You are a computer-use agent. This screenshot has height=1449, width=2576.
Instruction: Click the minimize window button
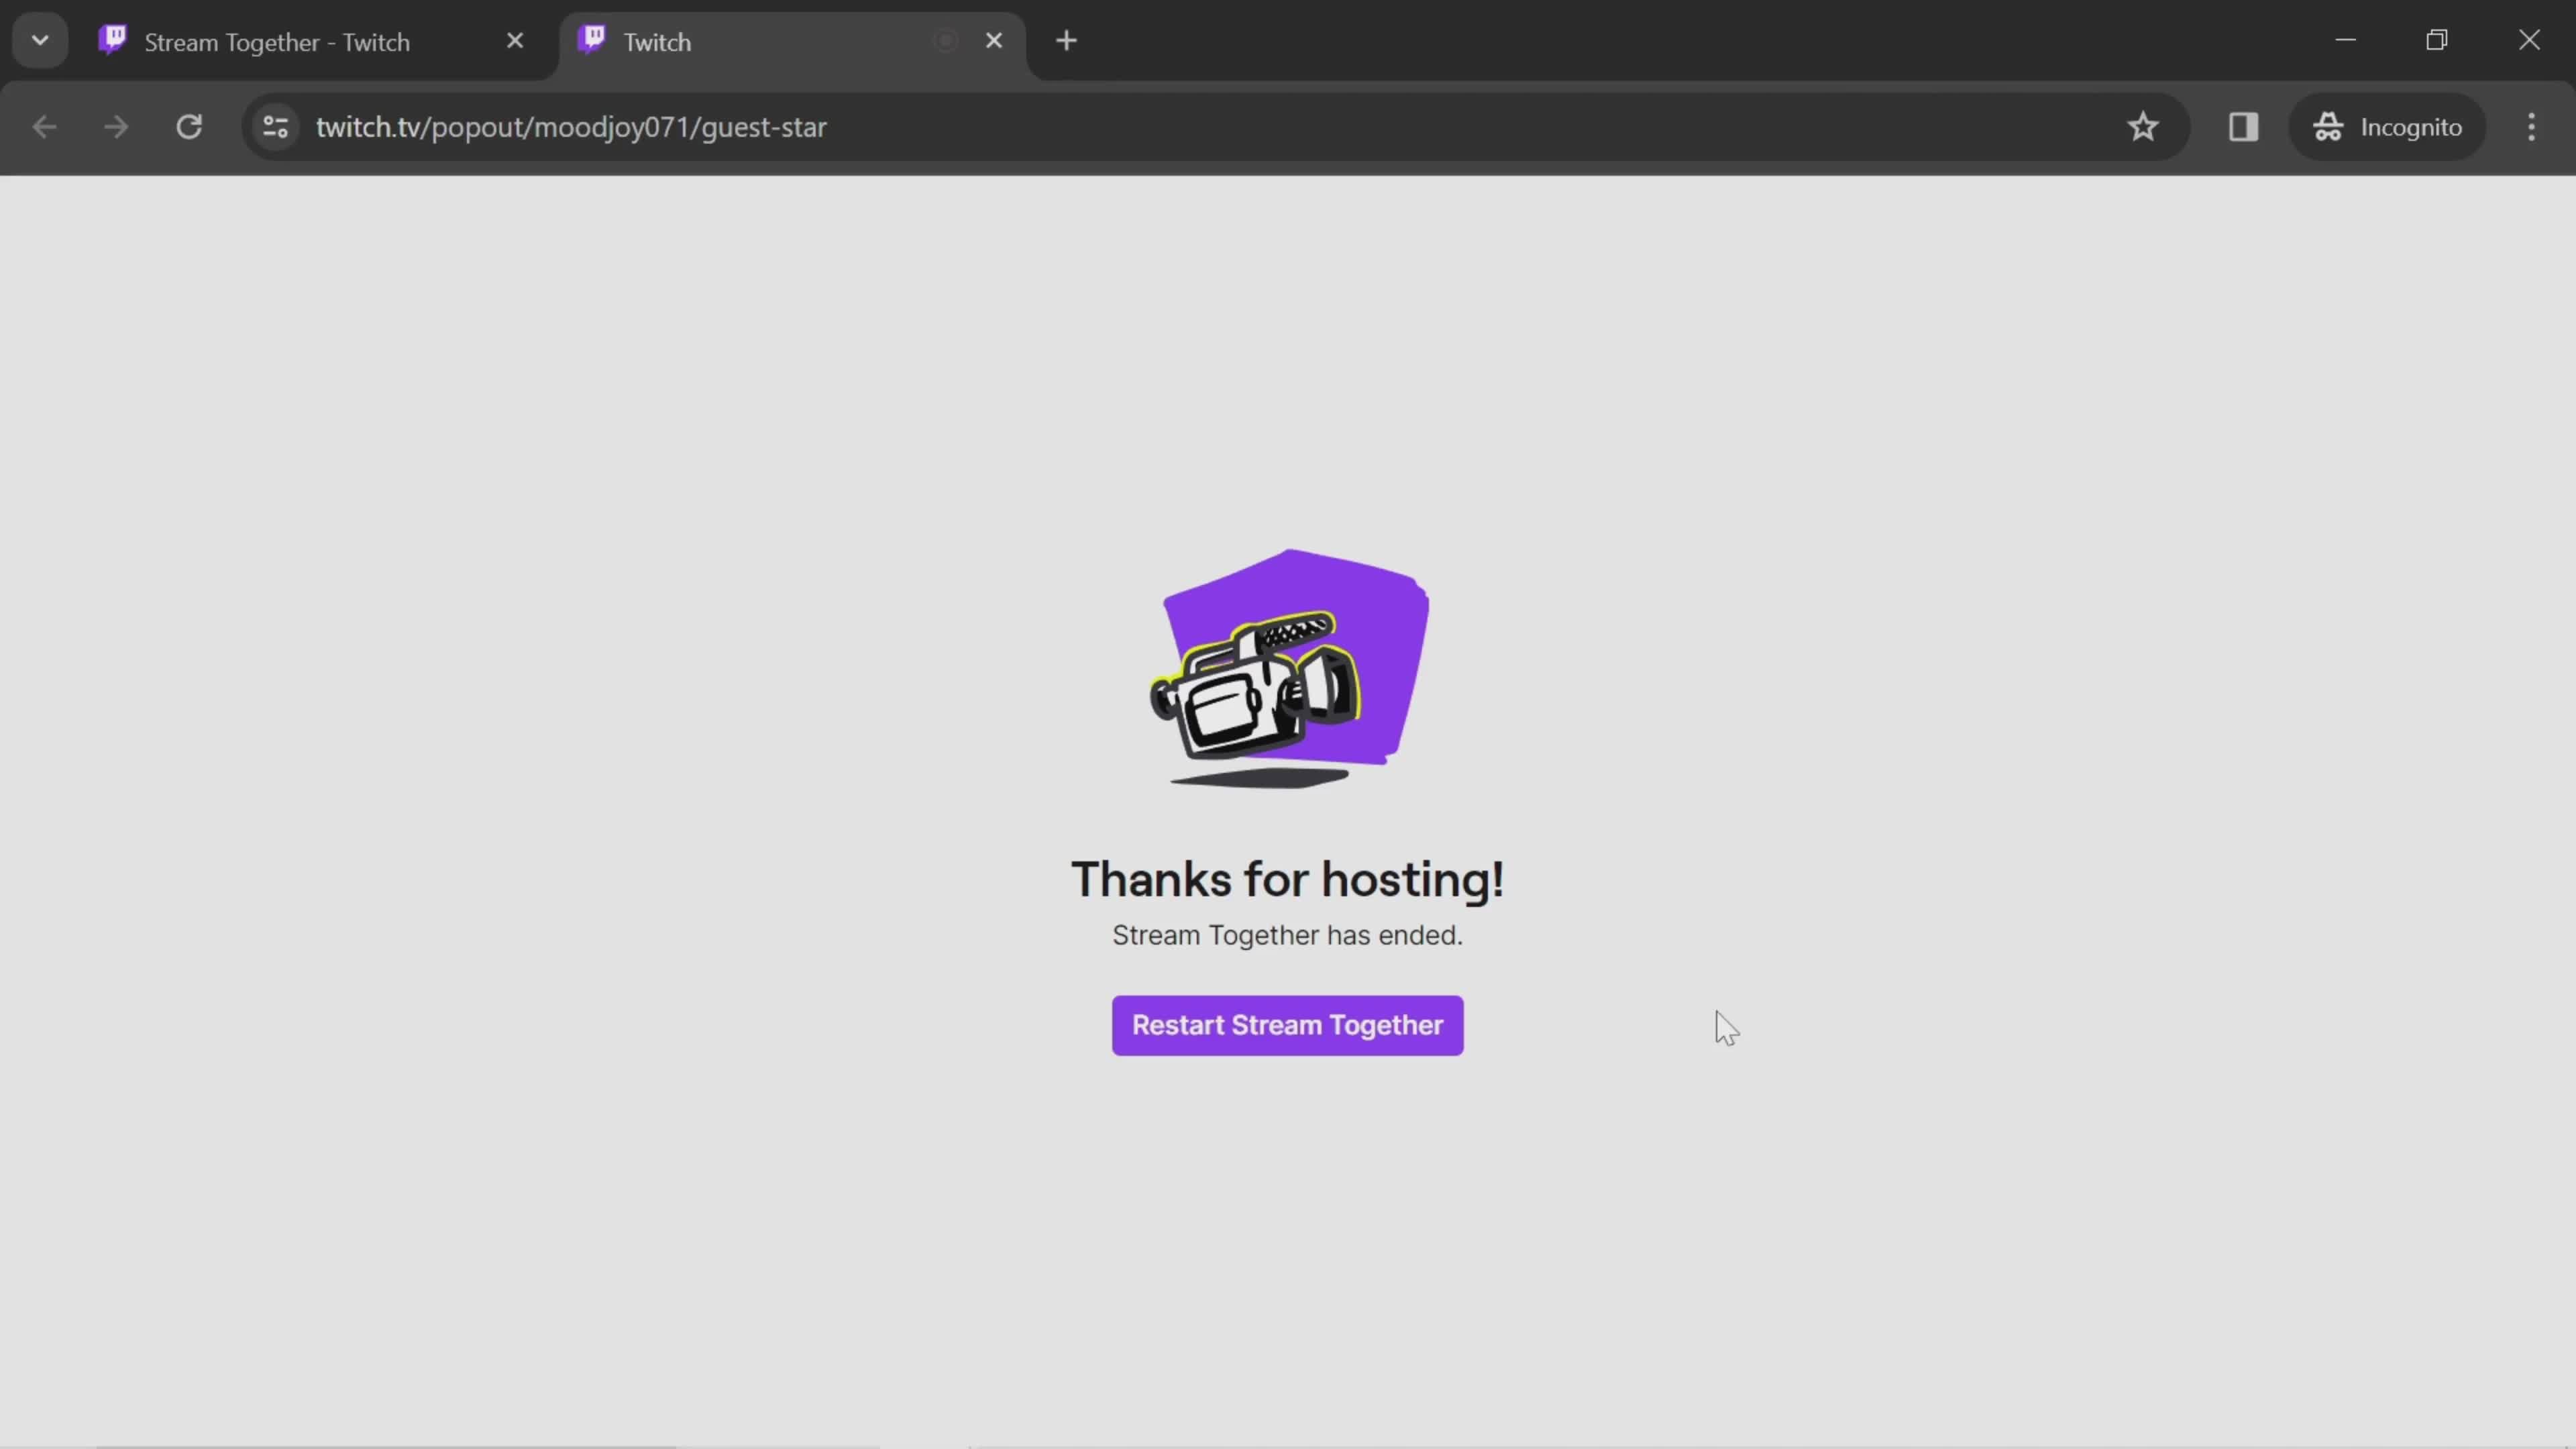coord(2346,39)
